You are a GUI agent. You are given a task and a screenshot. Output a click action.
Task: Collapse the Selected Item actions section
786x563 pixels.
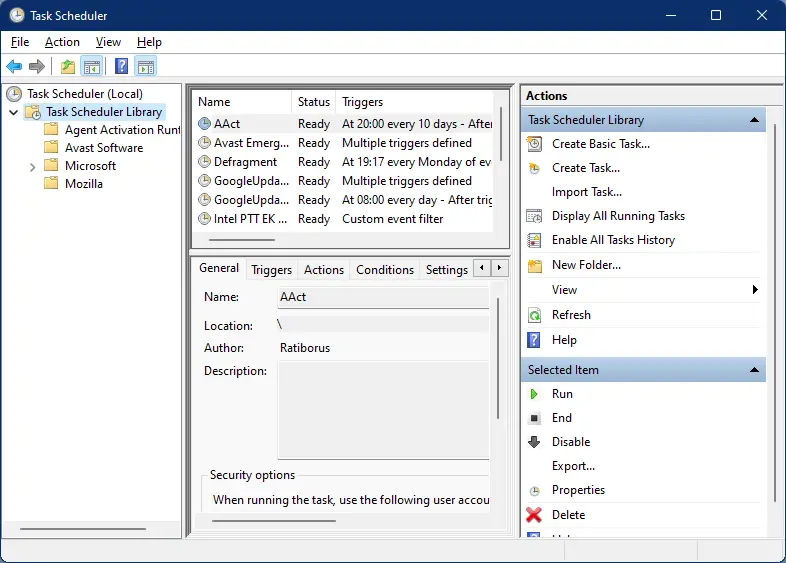click(x=754, y=370)
